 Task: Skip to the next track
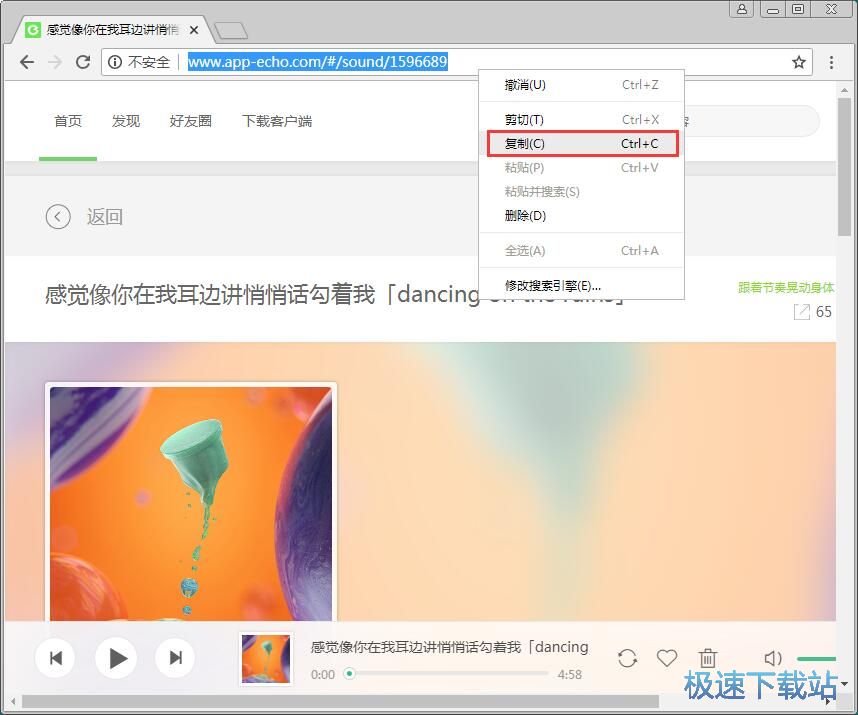(175, 658)
